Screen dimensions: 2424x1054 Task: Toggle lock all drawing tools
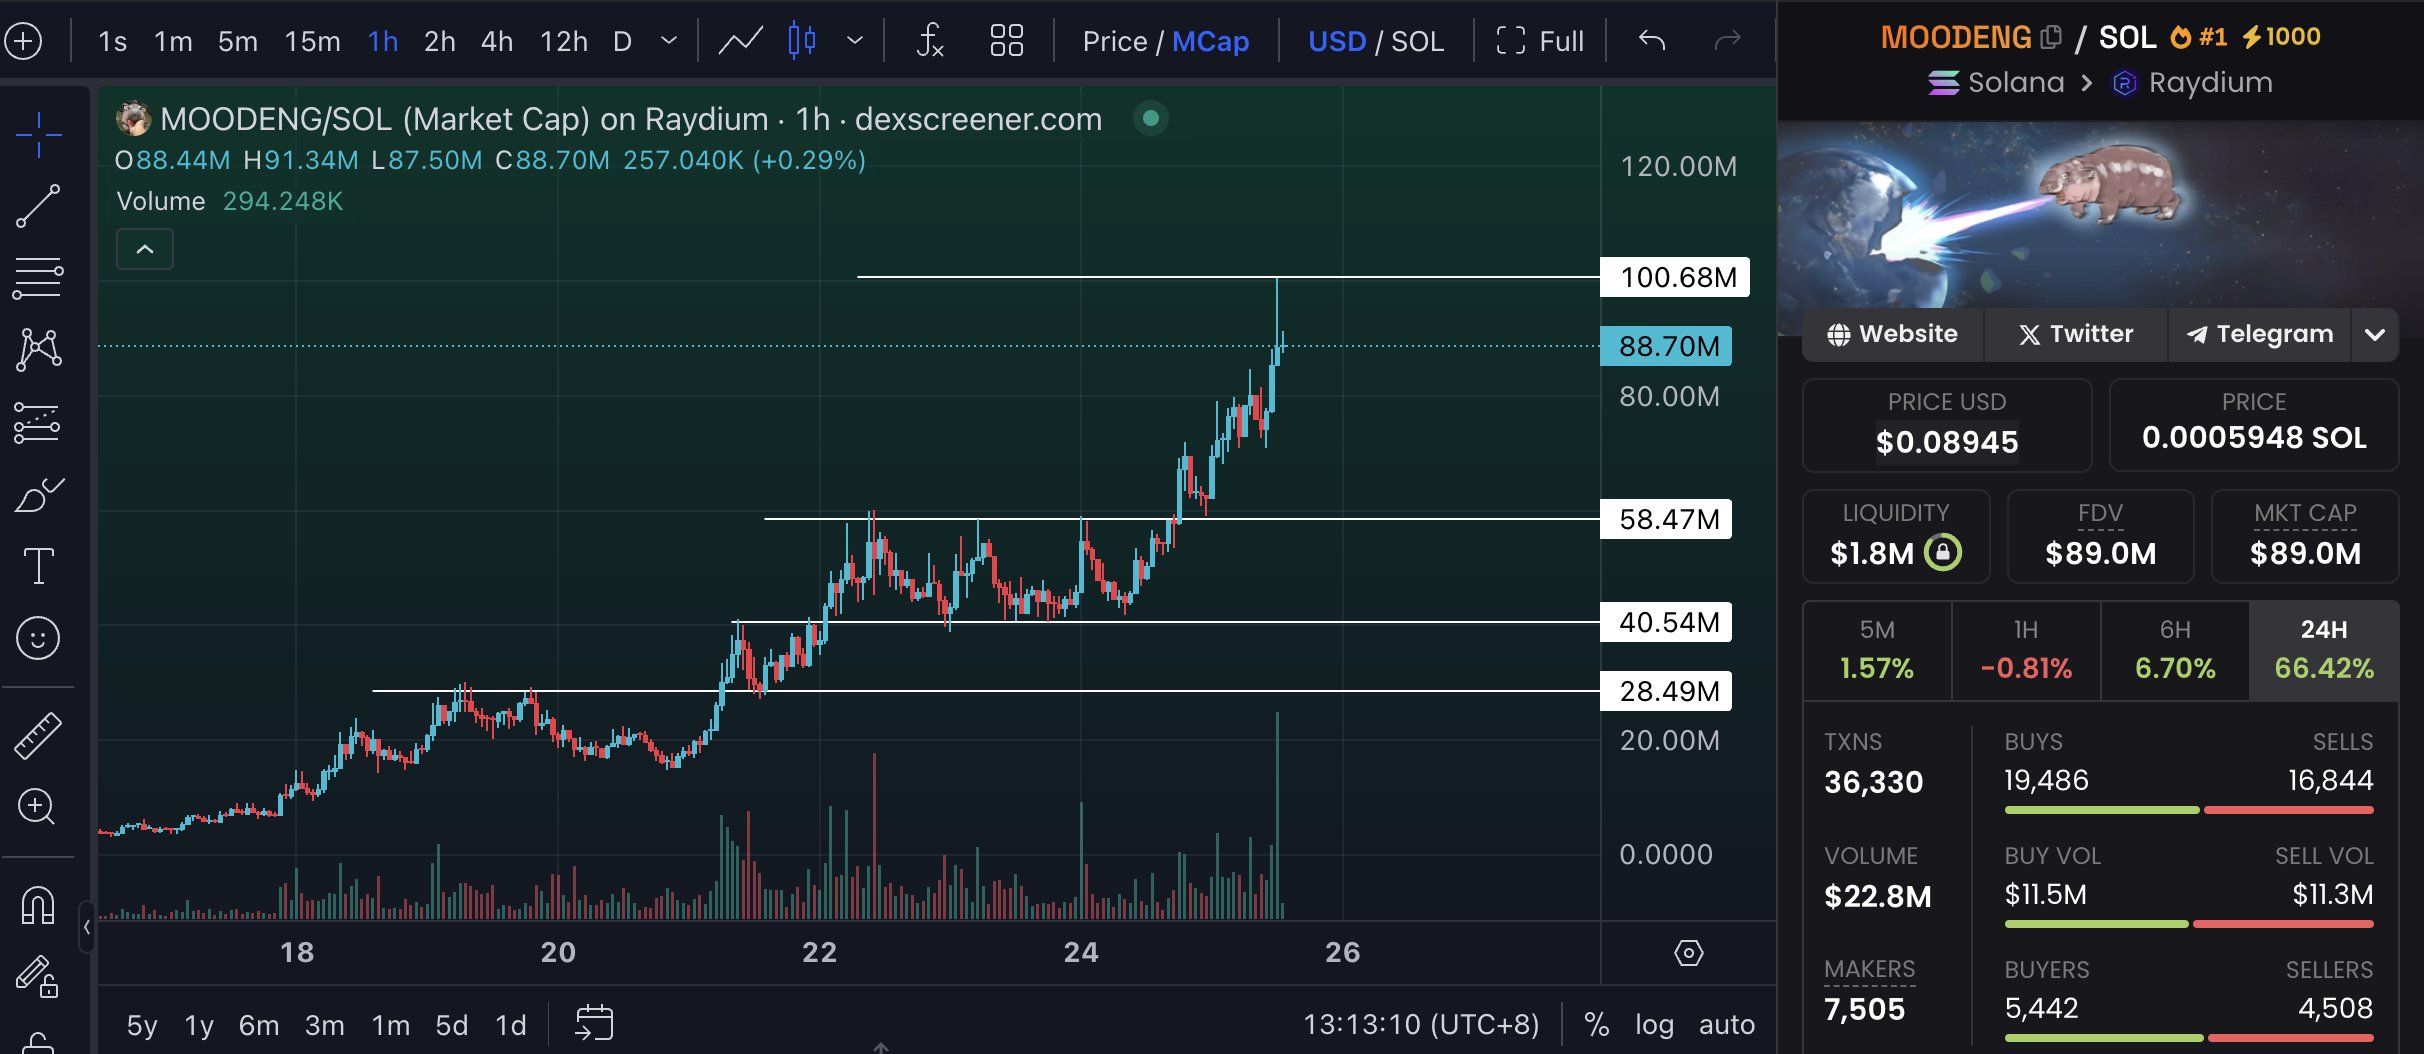coord(38,977)
